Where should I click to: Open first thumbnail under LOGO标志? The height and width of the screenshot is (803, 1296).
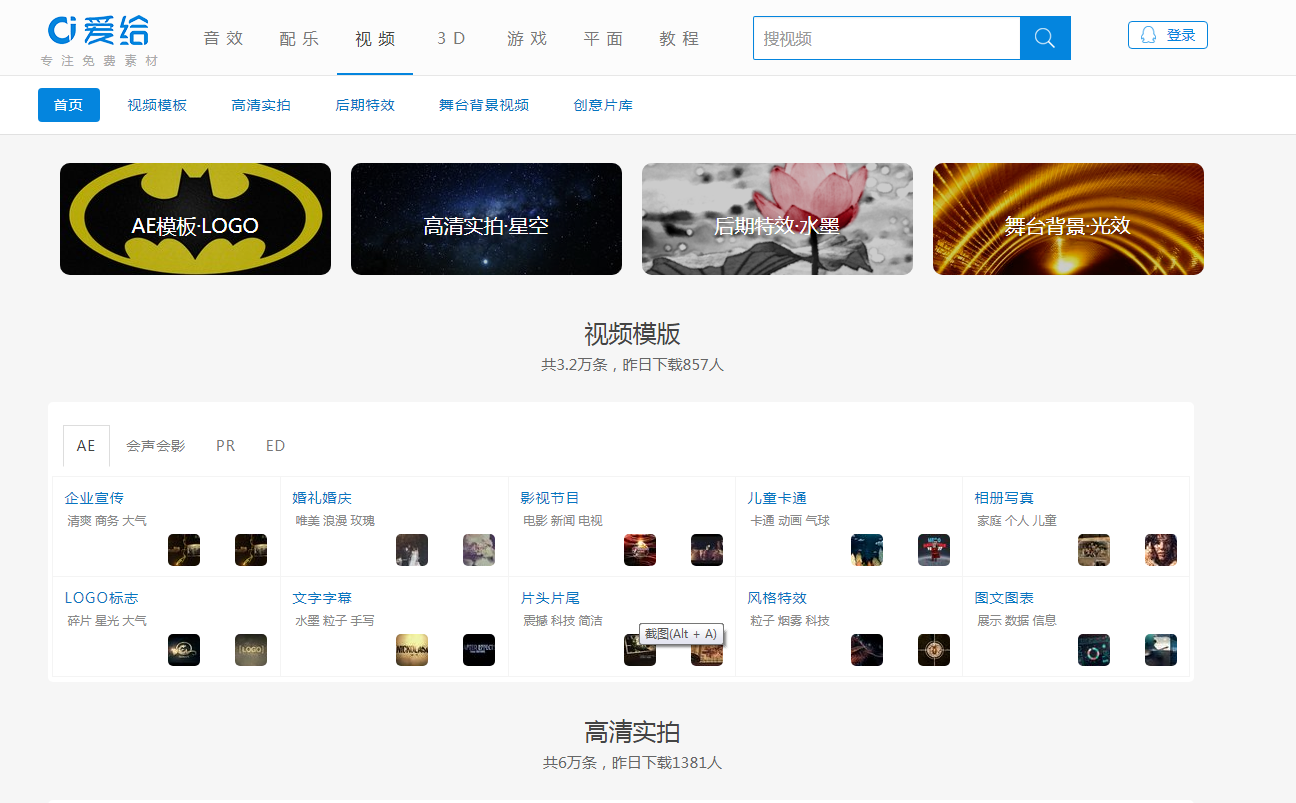184,650
